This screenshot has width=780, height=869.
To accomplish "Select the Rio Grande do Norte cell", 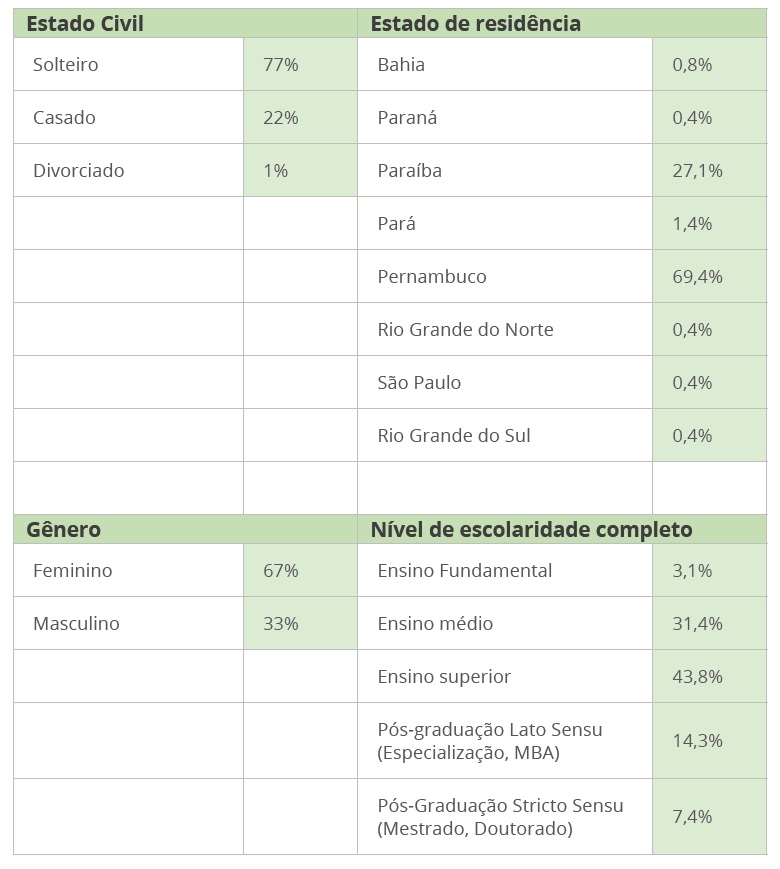I will coord(465,330).
